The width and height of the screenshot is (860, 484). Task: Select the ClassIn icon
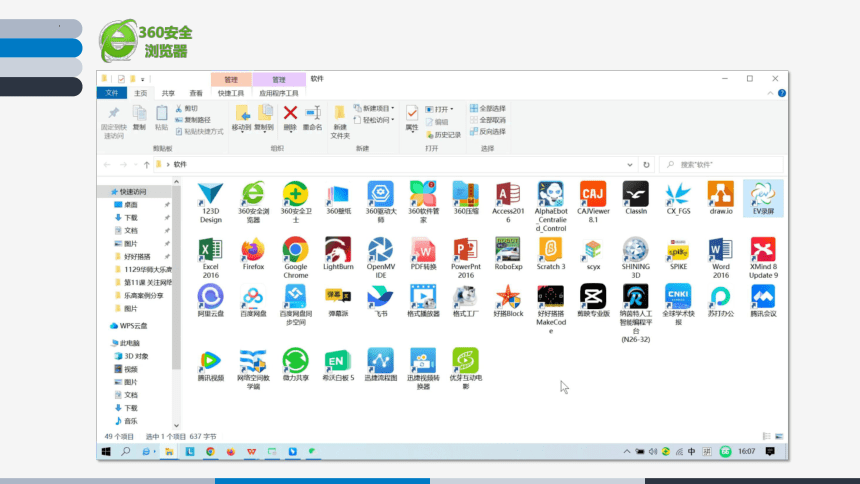tap(636, 198)
